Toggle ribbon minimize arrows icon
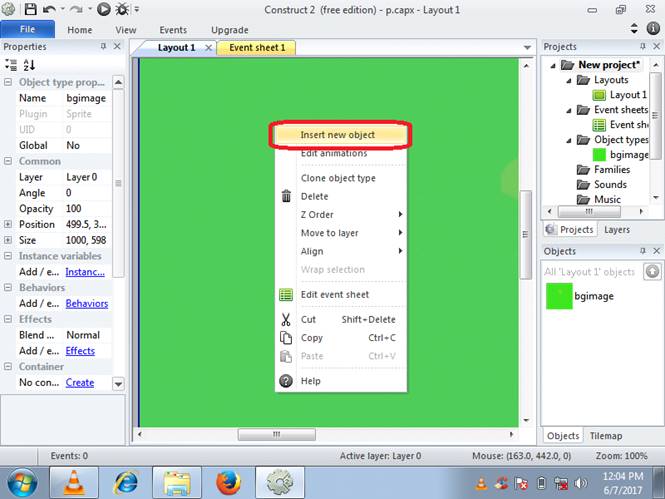Image resolution: width=665 pixels, height=499 pixels. [x=634, y=28]
